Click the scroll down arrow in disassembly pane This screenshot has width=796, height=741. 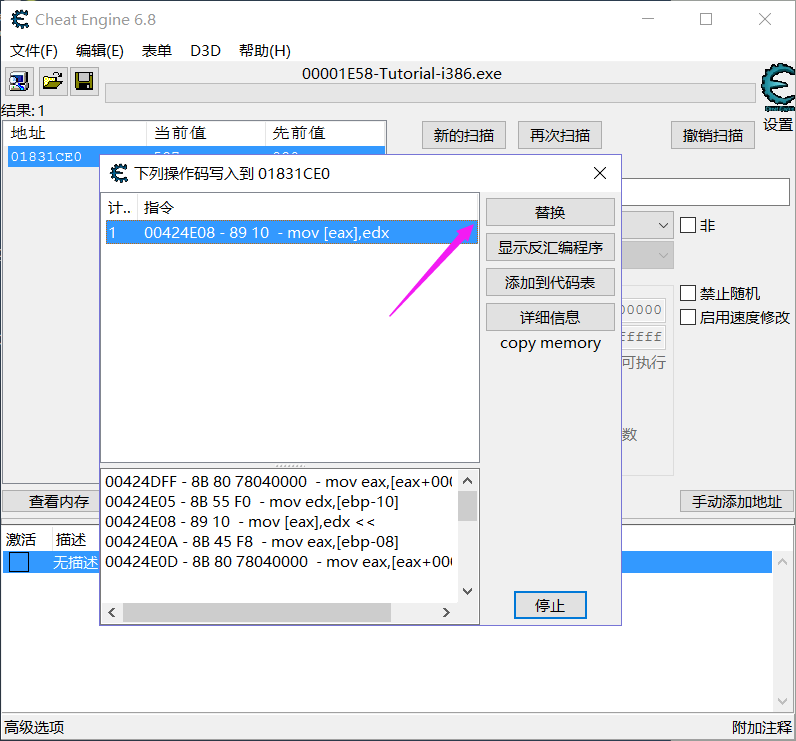[468, 591]
